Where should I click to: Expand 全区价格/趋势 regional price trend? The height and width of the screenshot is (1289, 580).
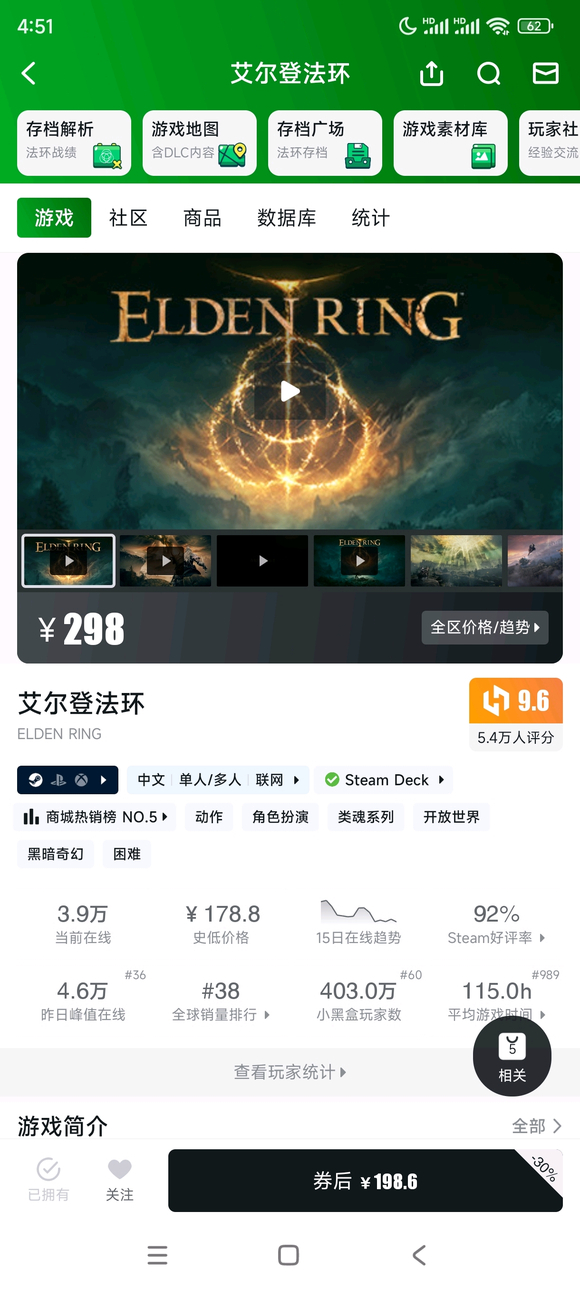[x=485, y=627]
